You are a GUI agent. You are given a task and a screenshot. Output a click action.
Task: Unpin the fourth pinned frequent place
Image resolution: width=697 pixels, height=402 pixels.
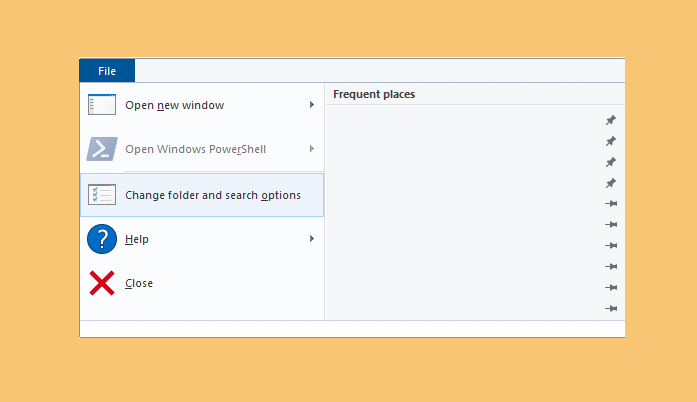click(x=611, y=183)
